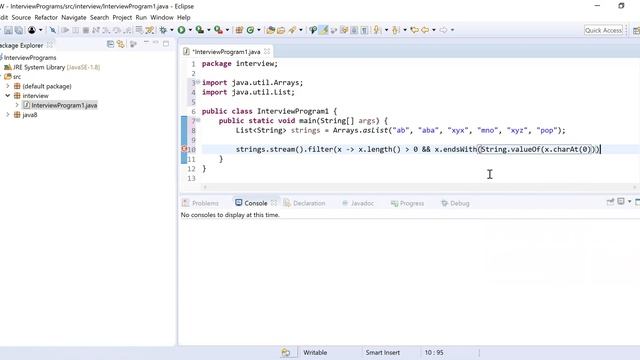Collapse All in Package Explorer

[x=110, y=44]
